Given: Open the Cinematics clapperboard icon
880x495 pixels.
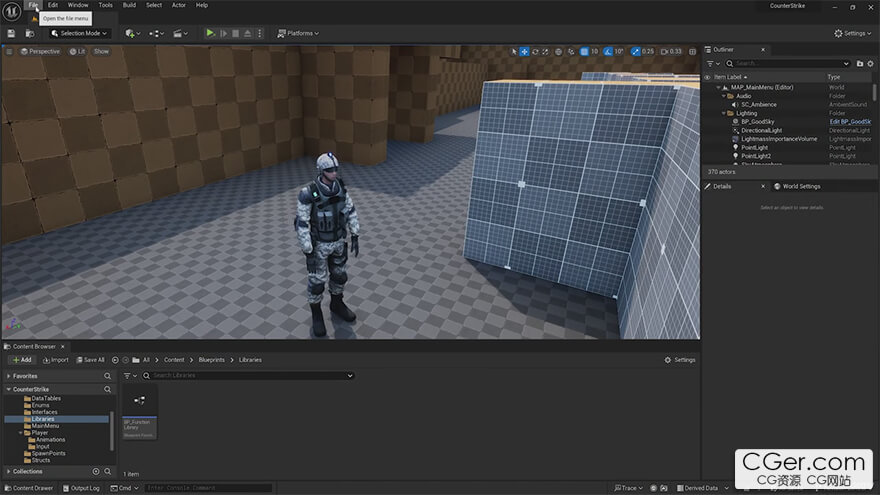Looking at the screenshot, I should 180,34.
